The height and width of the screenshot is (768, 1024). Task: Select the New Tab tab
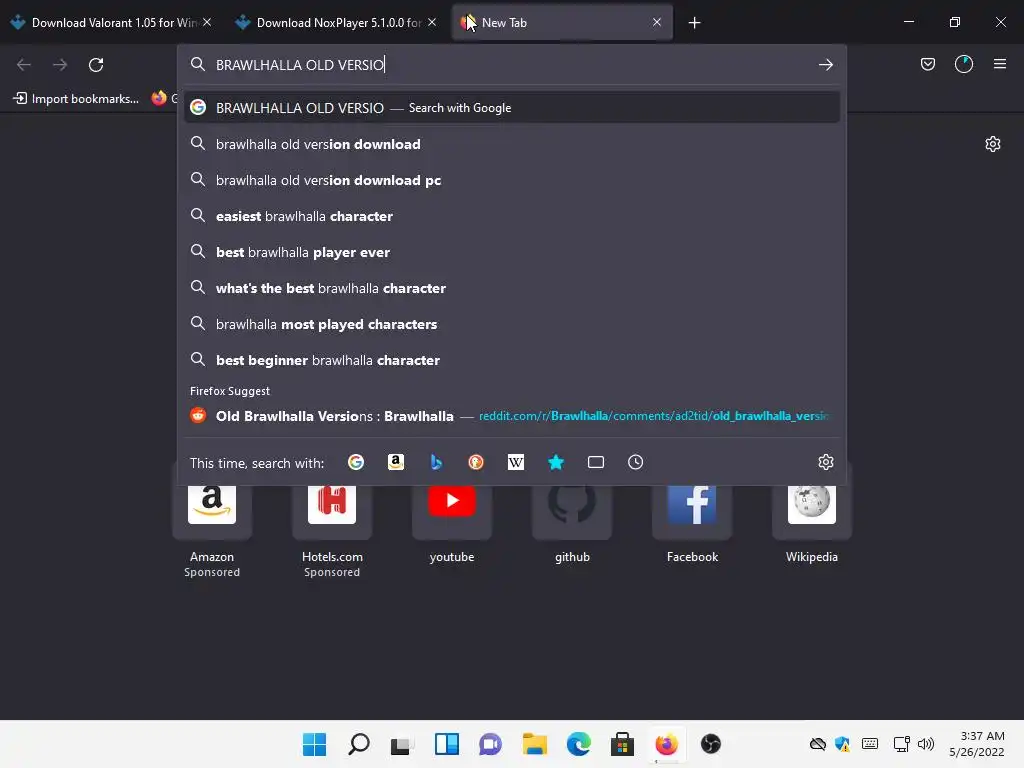(562, 23)
